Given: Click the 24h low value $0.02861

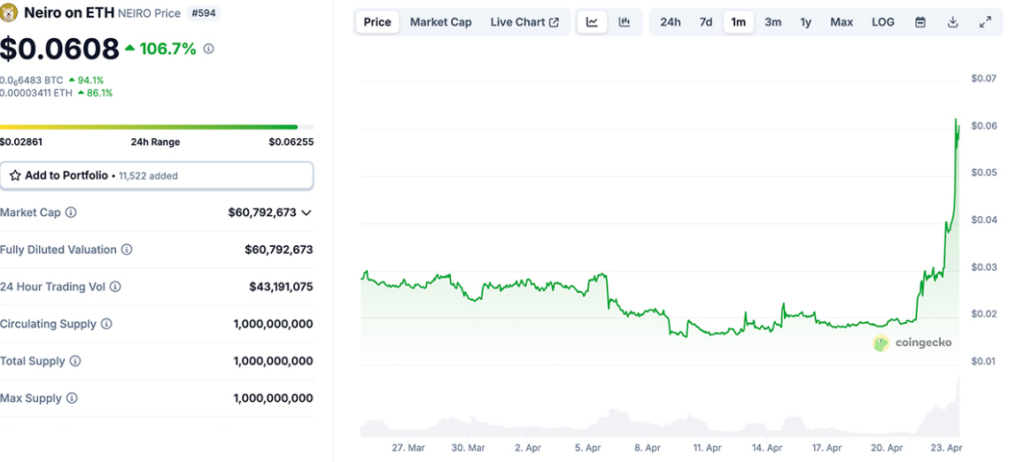Looking at the screenshot, I should click(22, 142).
